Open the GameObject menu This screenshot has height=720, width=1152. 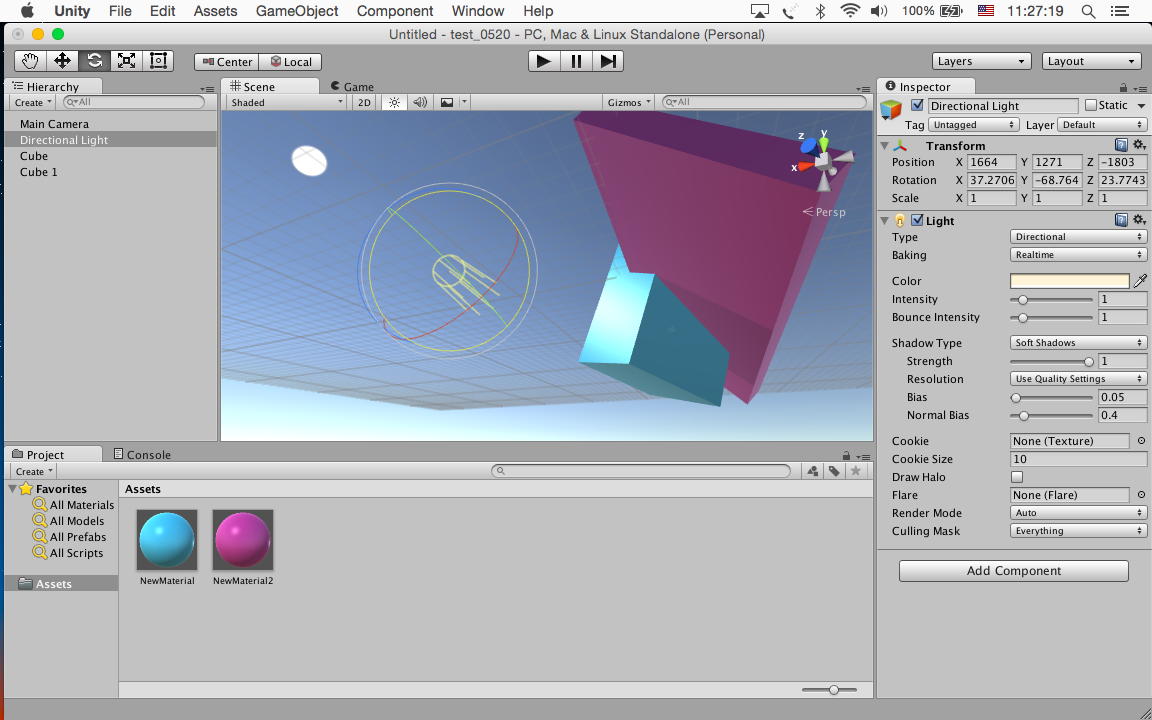point(297,11)
